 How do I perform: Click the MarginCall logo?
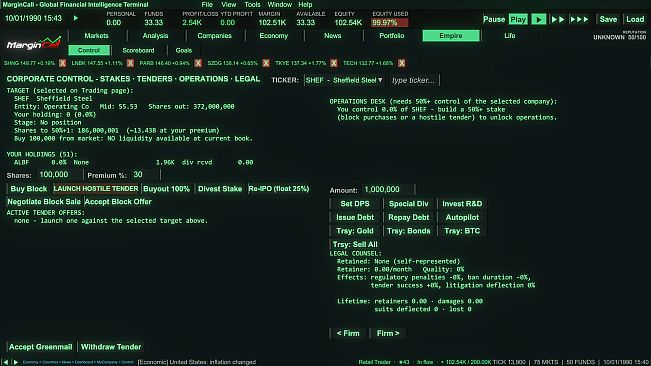coord(34,44)
